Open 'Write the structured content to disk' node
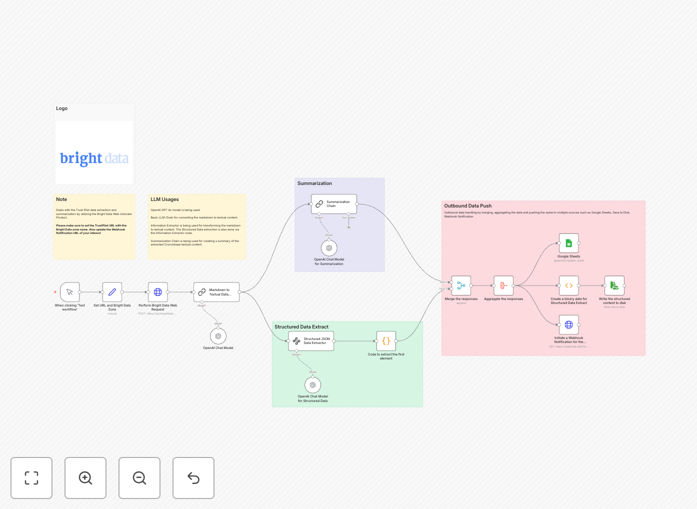Viewport: 697px width, 509px height. coord(614,285)
